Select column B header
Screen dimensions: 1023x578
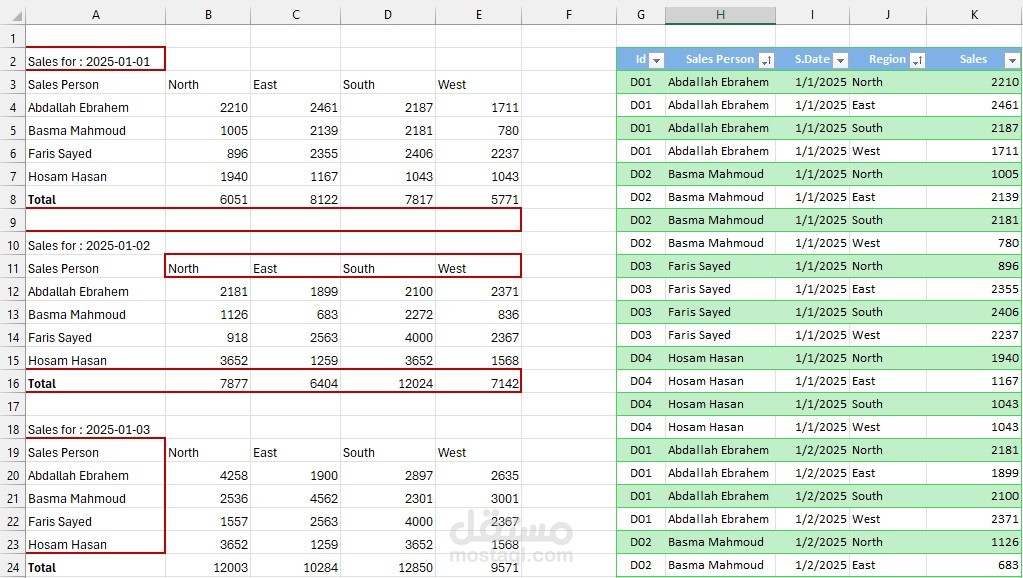coord(208,14)
